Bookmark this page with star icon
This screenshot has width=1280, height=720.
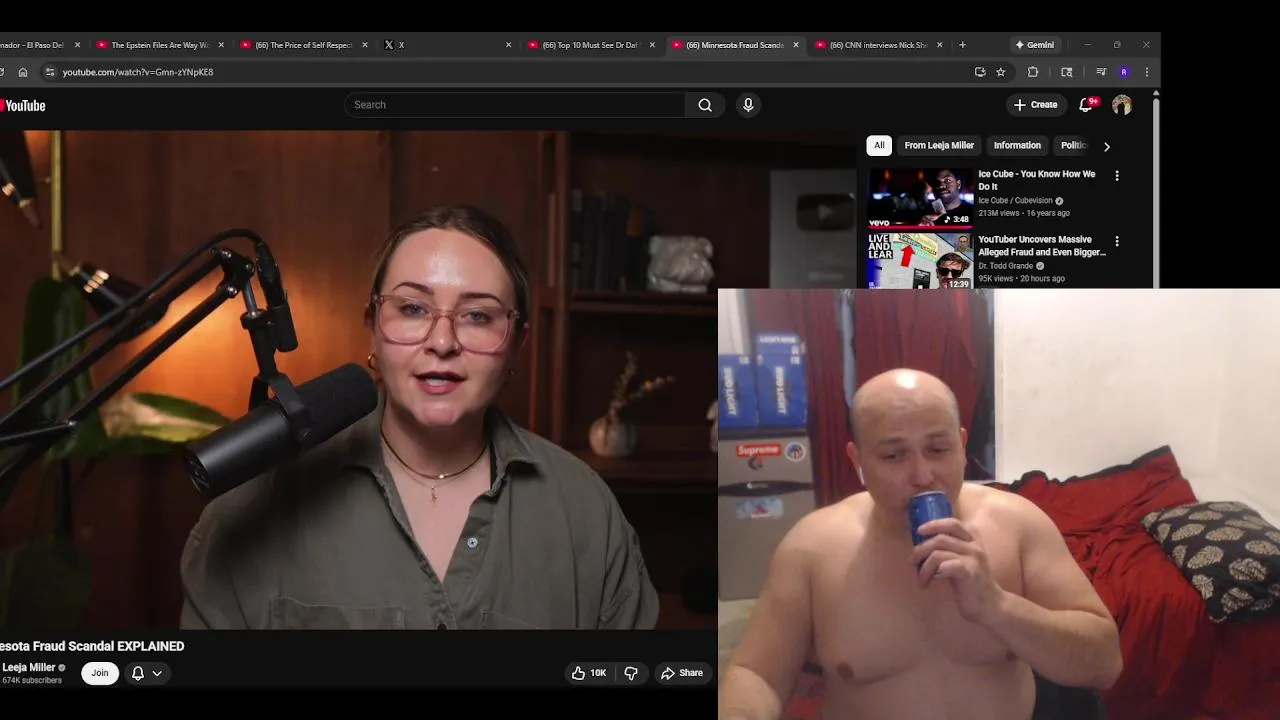tap(1001, 72)
